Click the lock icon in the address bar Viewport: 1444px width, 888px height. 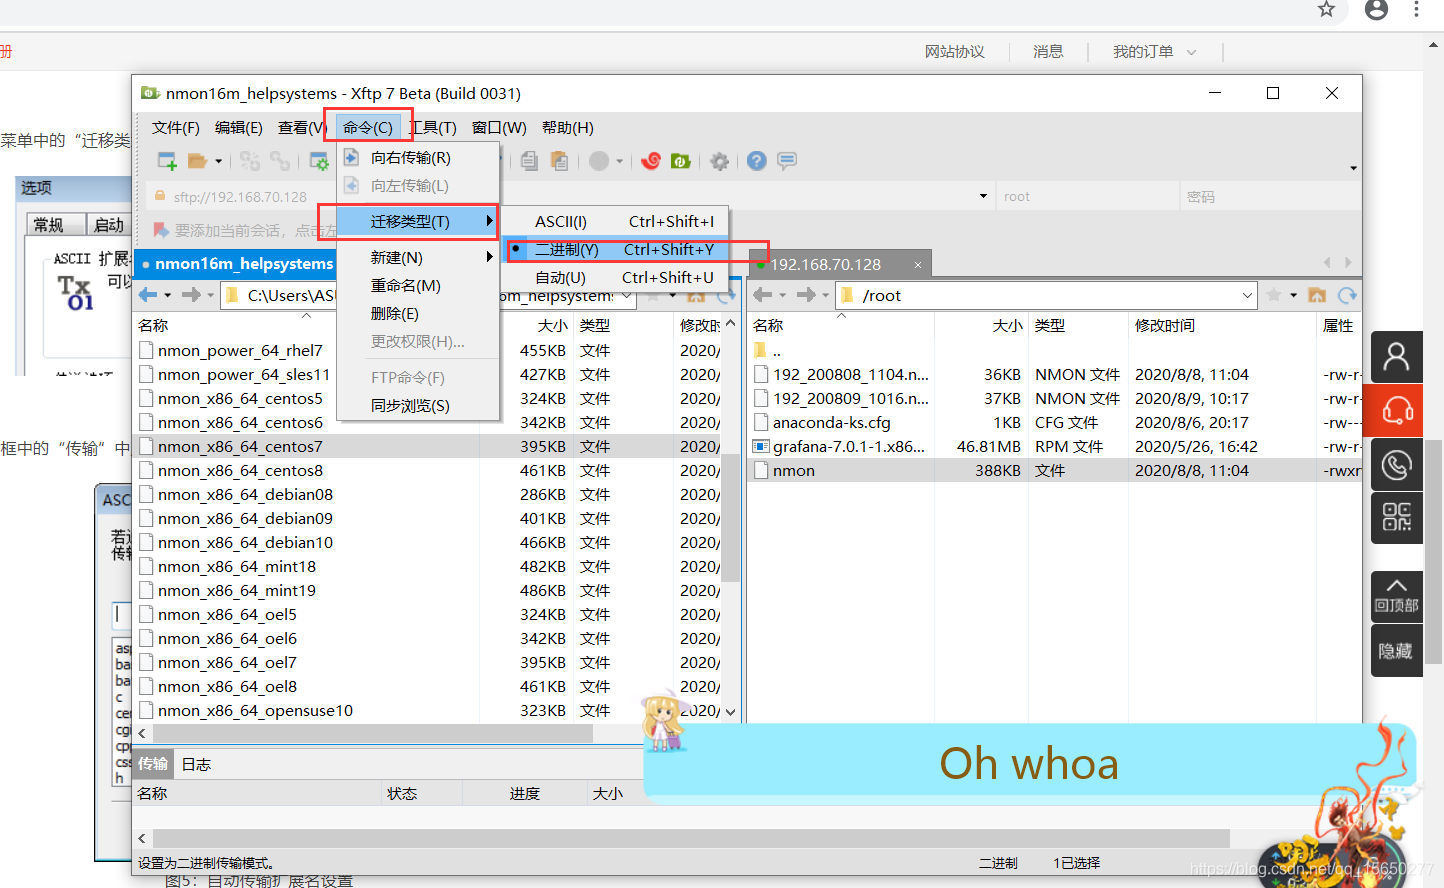coord(158,196)
